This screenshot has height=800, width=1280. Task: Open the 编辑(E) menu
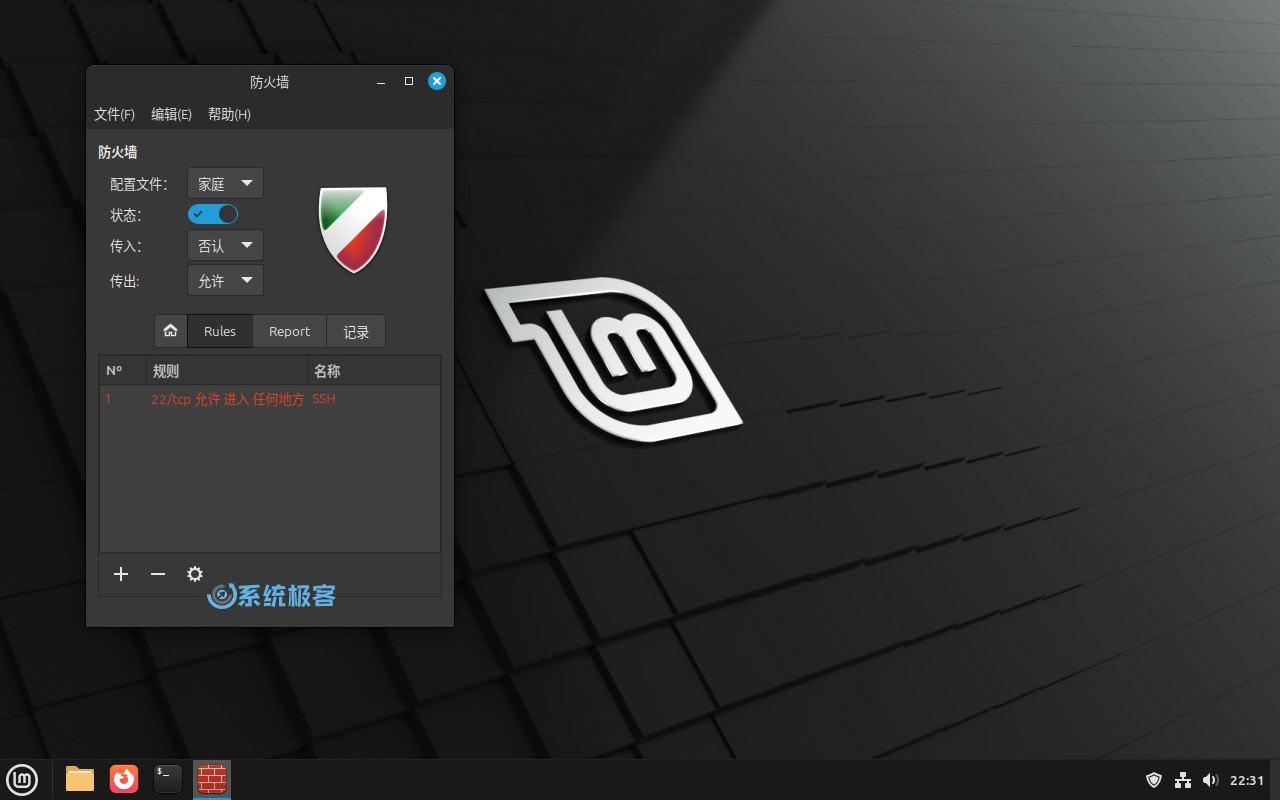[171, 114]
